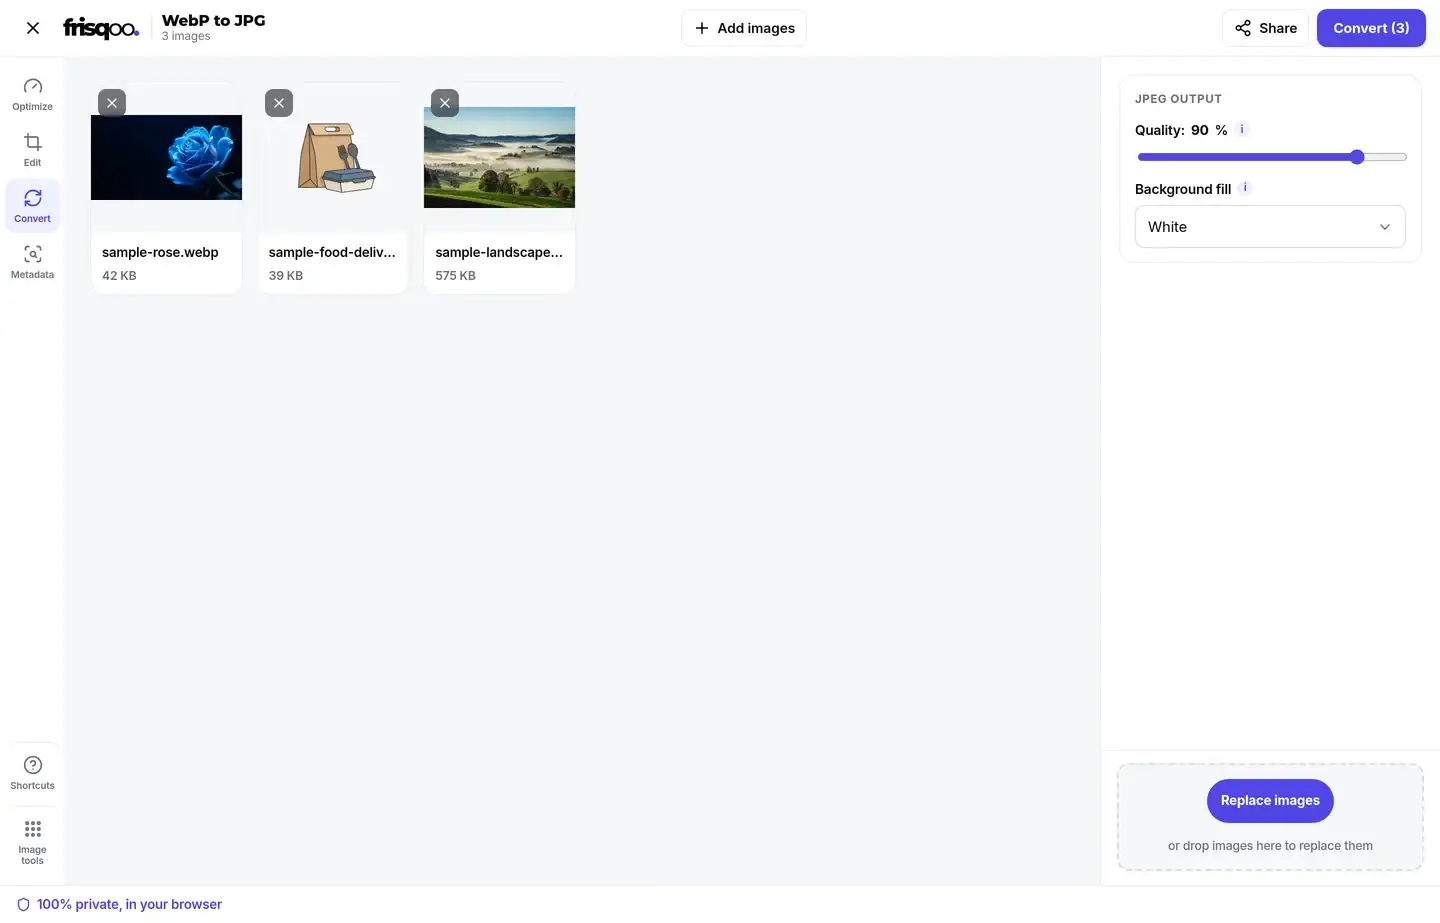Show info about Background fill
This screenshot has height=923, width=1440.
(1245, 188)
